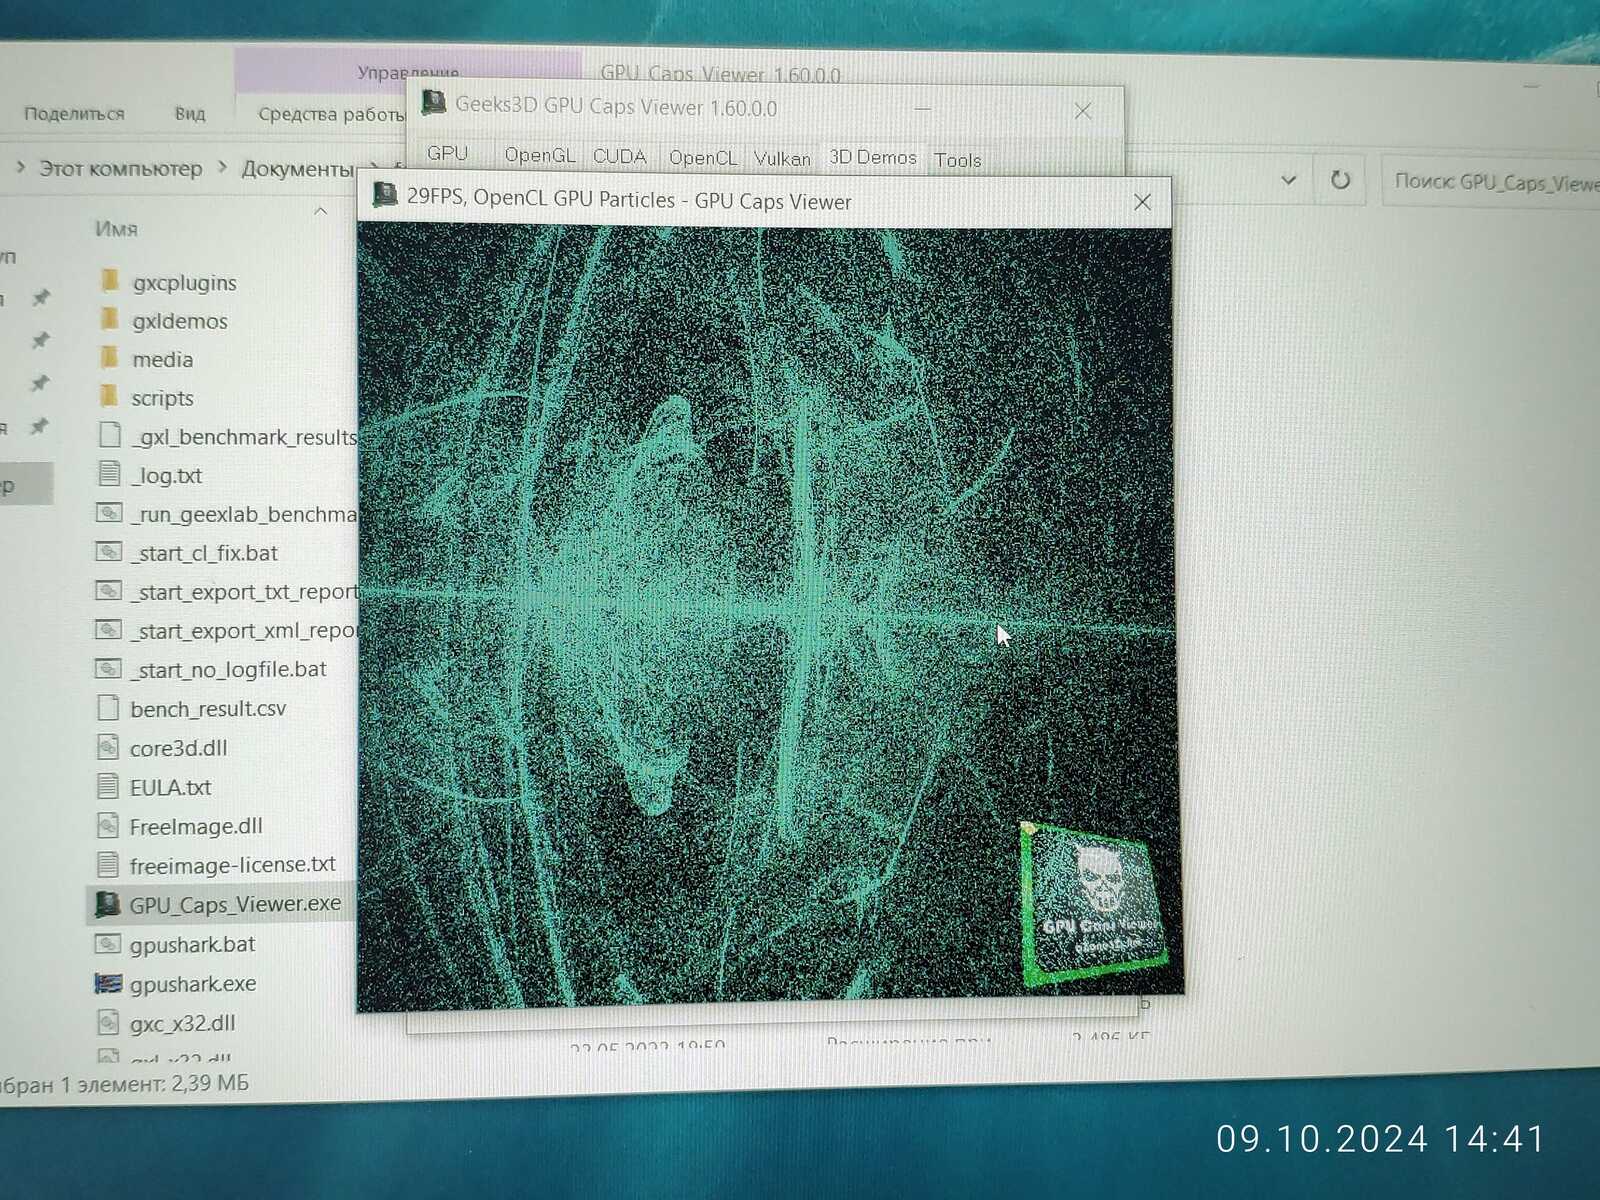Image resolution: width=1600 pixels, height=1200 pixels.
Task: Switch to the GPU tab
Action: click(447, 154)
